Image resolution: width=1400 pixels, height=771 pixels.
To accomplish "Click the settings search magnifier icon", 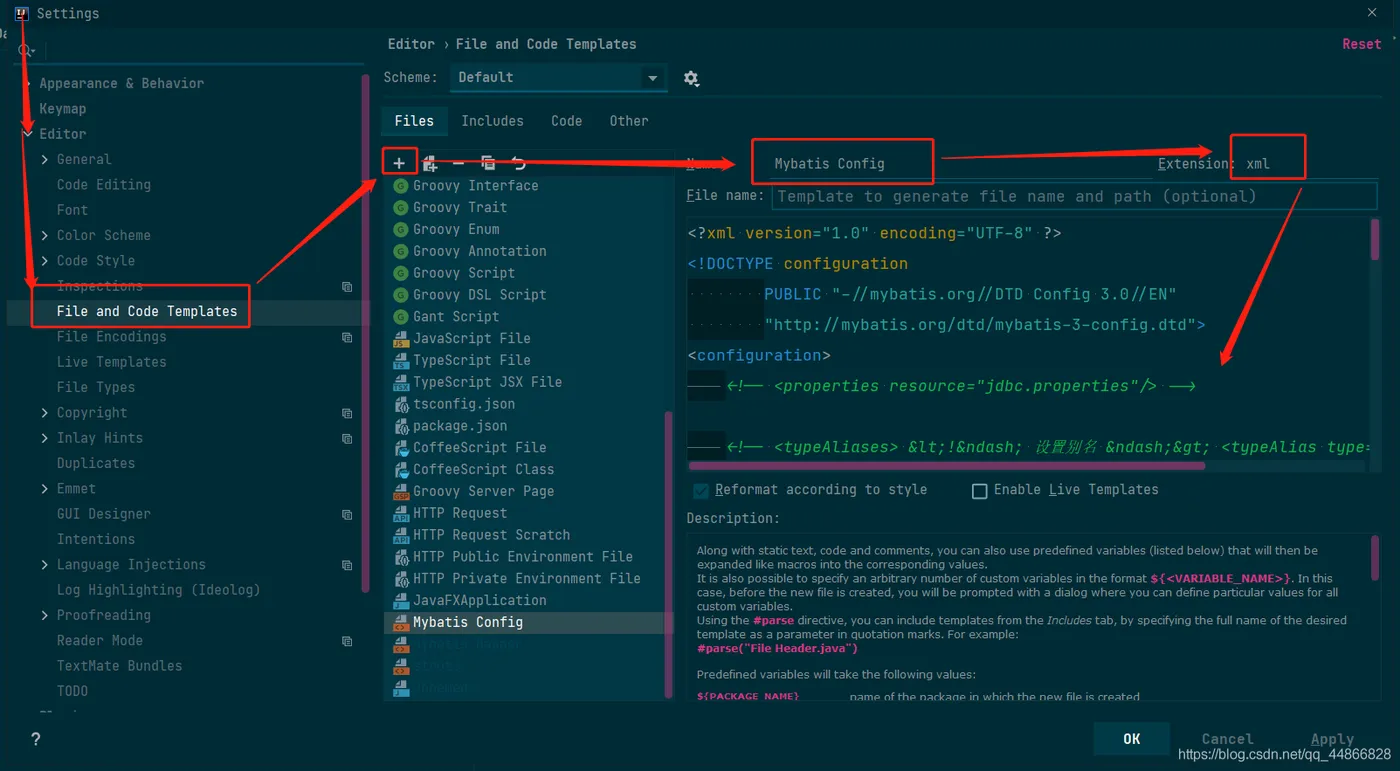I will [x=25, y=50].
